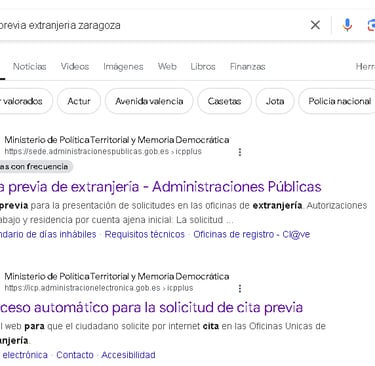
Task: Open the 'Requisitos técnicos' sitelink
Action: pyautogui.click(x=144, y=234)
